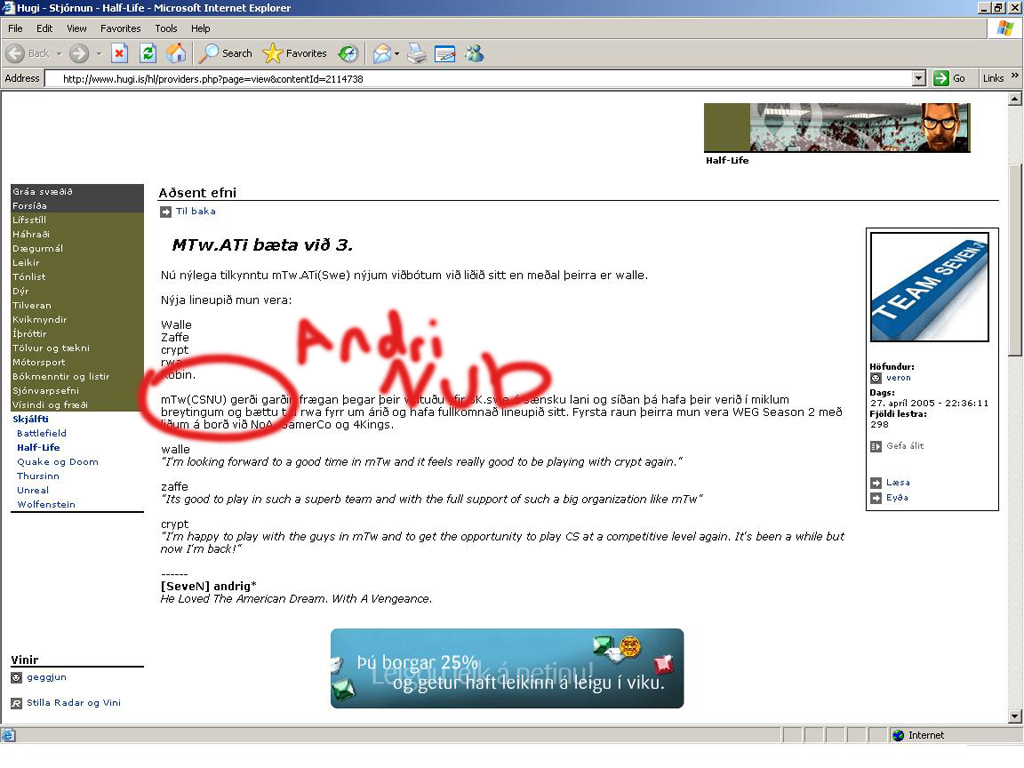Click the Edit page toolbar icon
Screen dimensions: 1024x768
(x=445, y=54)
